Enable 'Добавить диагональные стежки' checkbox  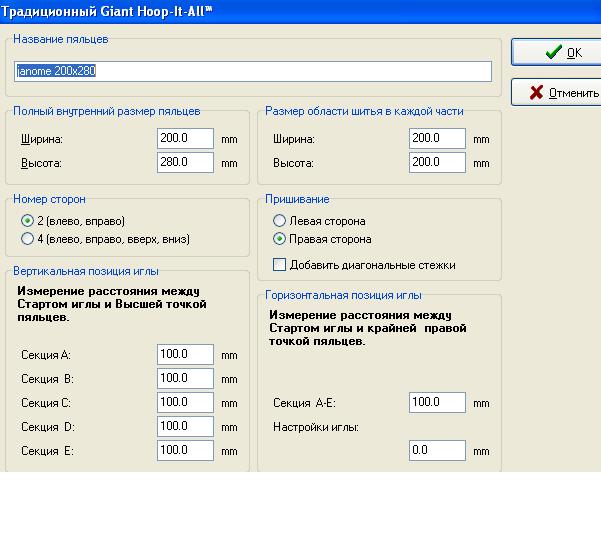pyautogui.click(x=280, y=265)
